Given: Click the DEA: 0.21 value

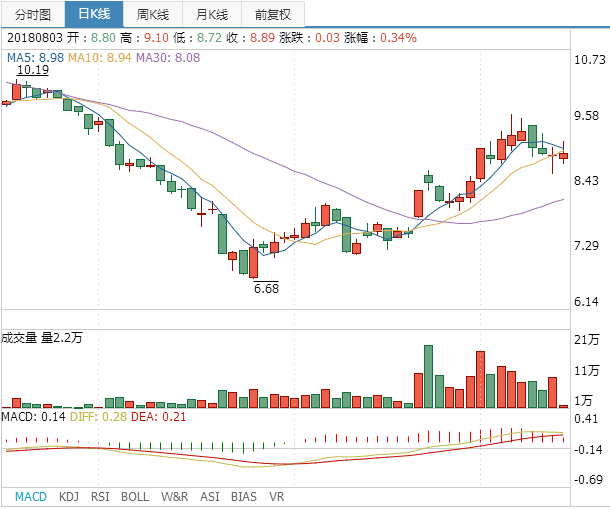Looking at the screenshot, I should point(159,417).
